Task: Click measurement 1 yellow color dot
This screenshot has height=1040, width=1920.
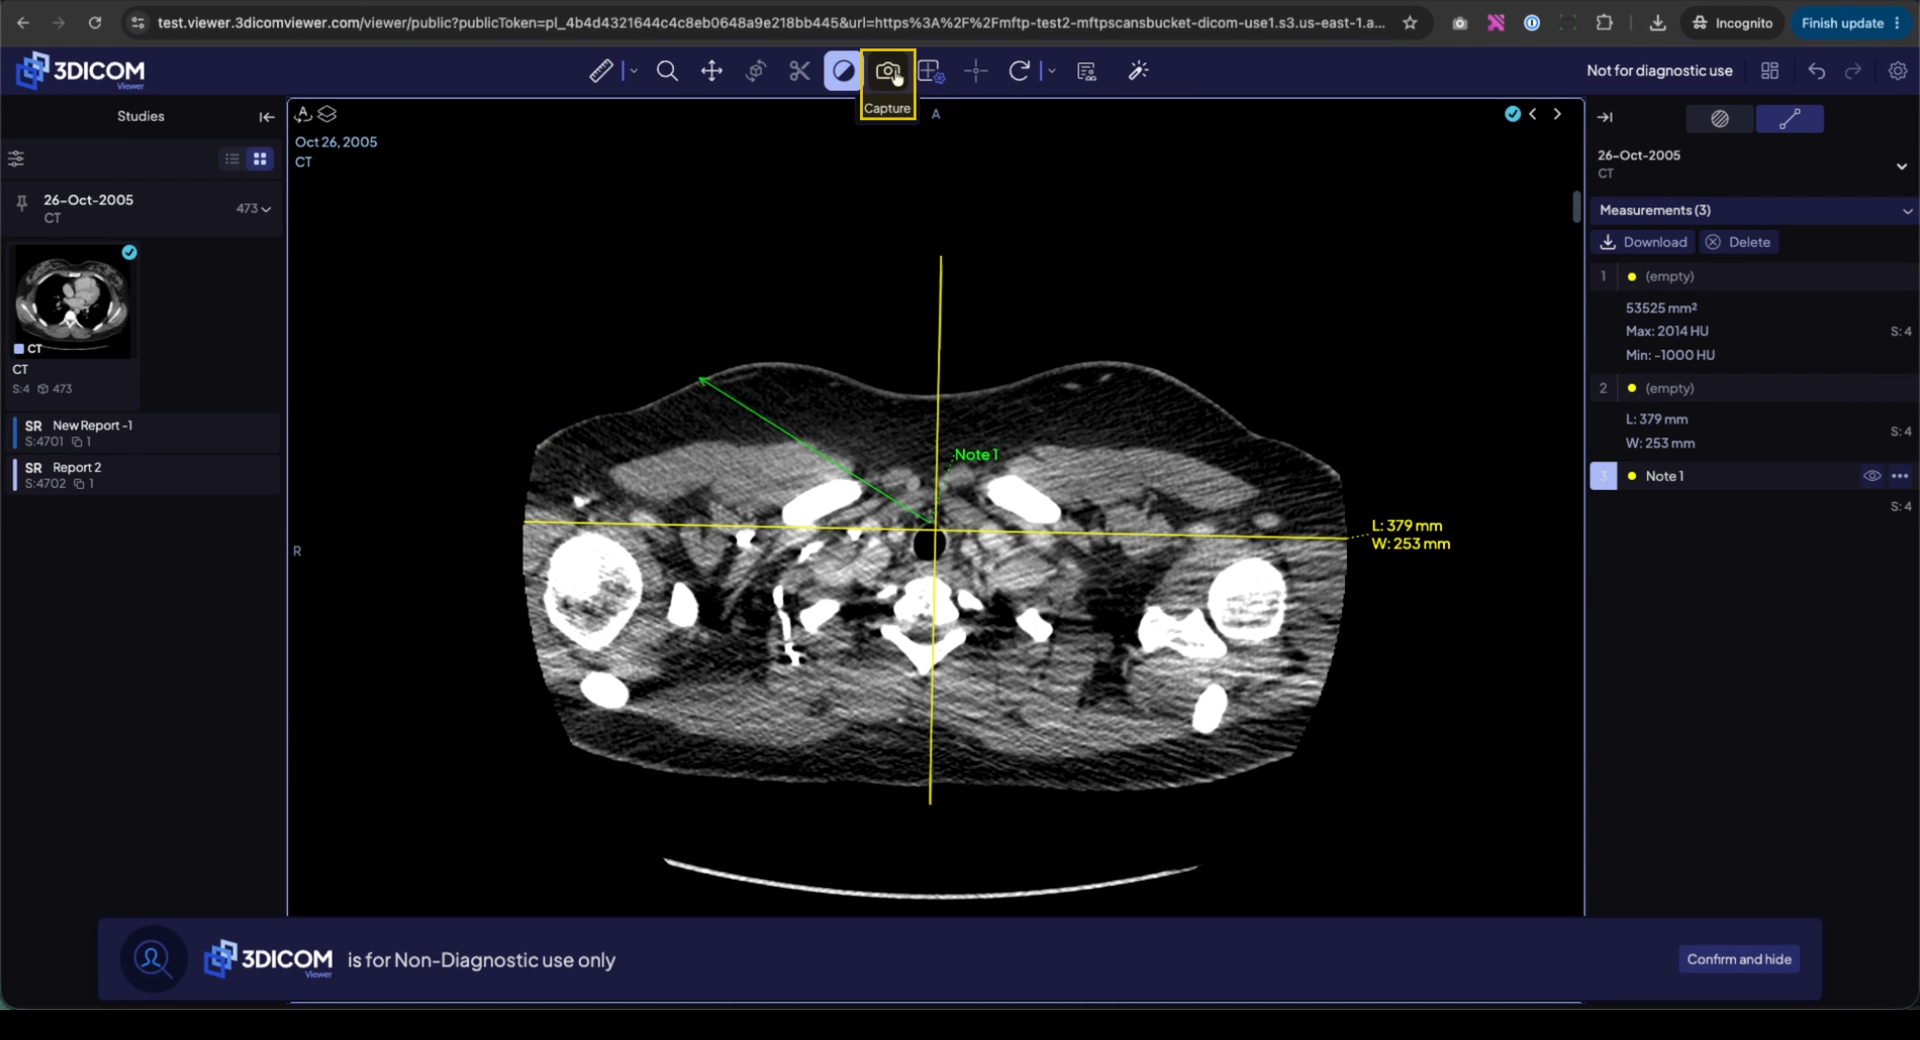Action: coord(1632,277)
